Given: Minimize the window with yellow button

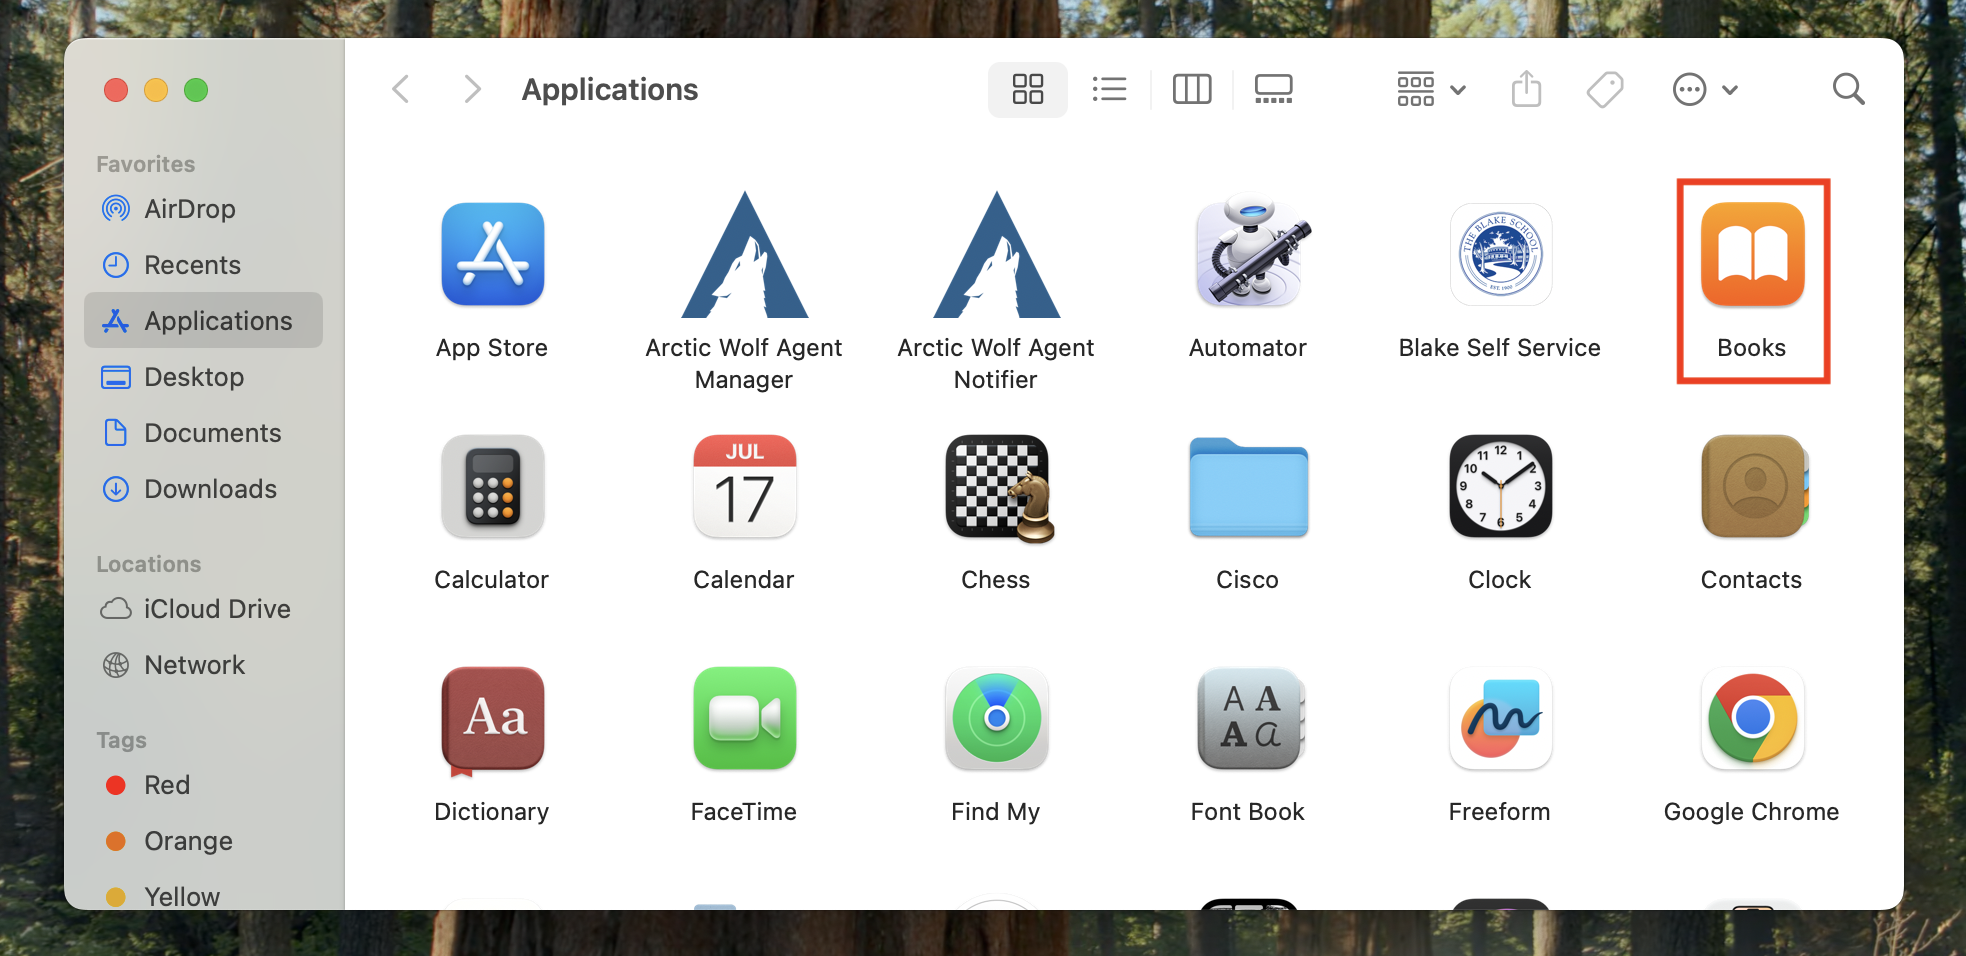Looking at the screenshot, I should 156,90.
